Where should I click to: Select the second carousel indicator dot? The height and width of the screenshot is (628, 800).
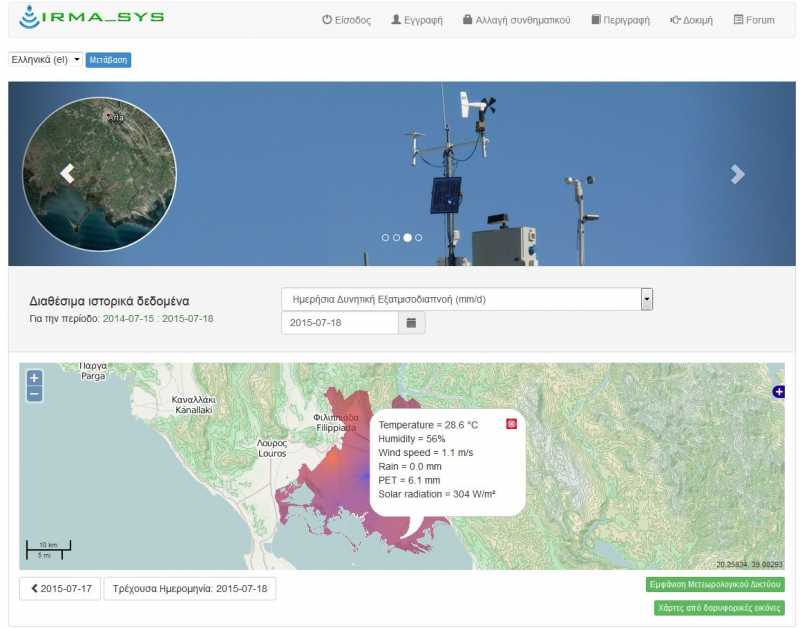[x=396, y=238]
